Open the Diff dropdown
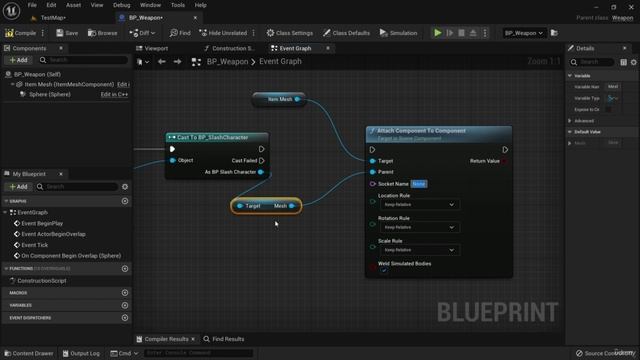Image resolution: width=640 pixels, height=360 pixels. [x=142, y=33]
